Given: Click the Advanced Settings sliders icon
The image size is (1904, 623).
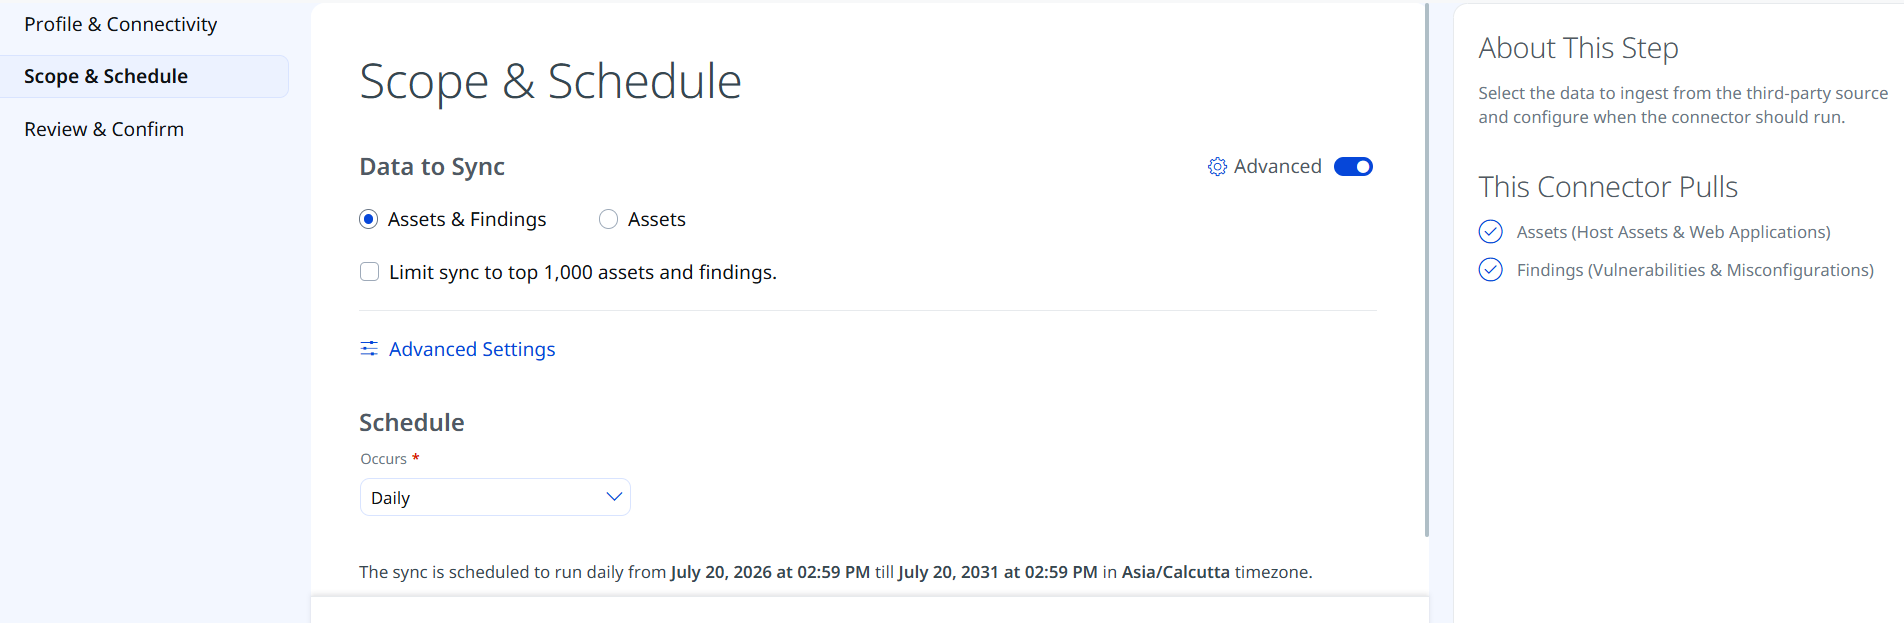Looking at the screenshot, I should pos(369,348).
